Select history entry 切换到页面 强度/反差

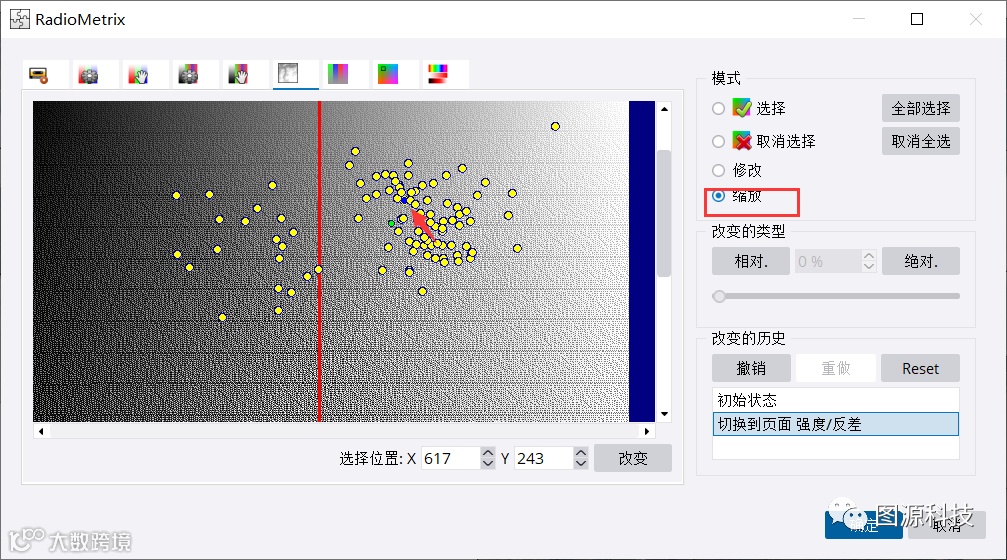pos(836,424)
